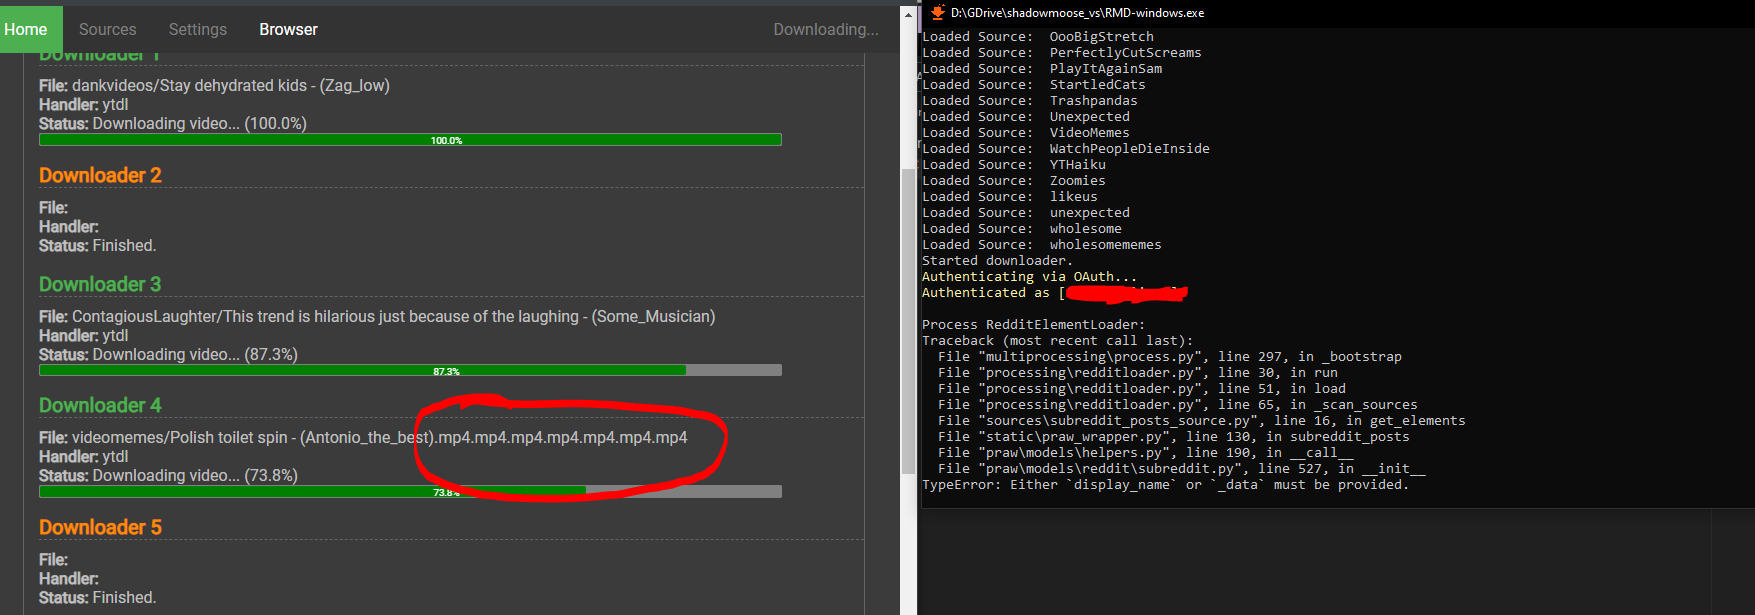This screenshot has height=615, width=1755.
Task: Click the scrollbar up arrow
Action: (x=908, y=14)
